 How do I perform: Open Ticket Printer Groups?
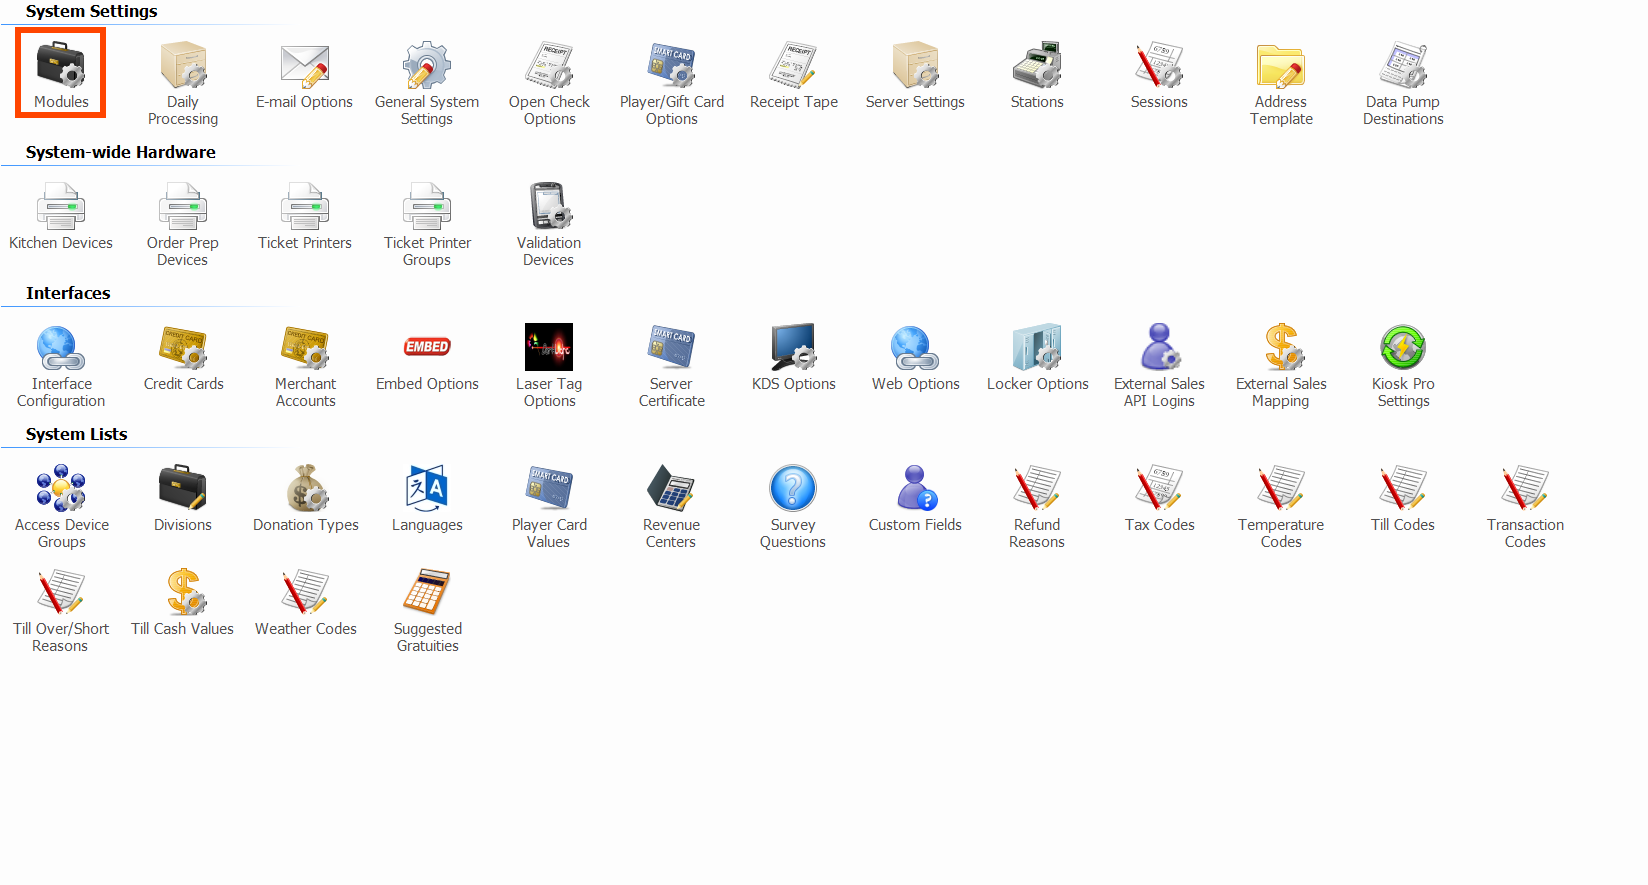(427, 207)
